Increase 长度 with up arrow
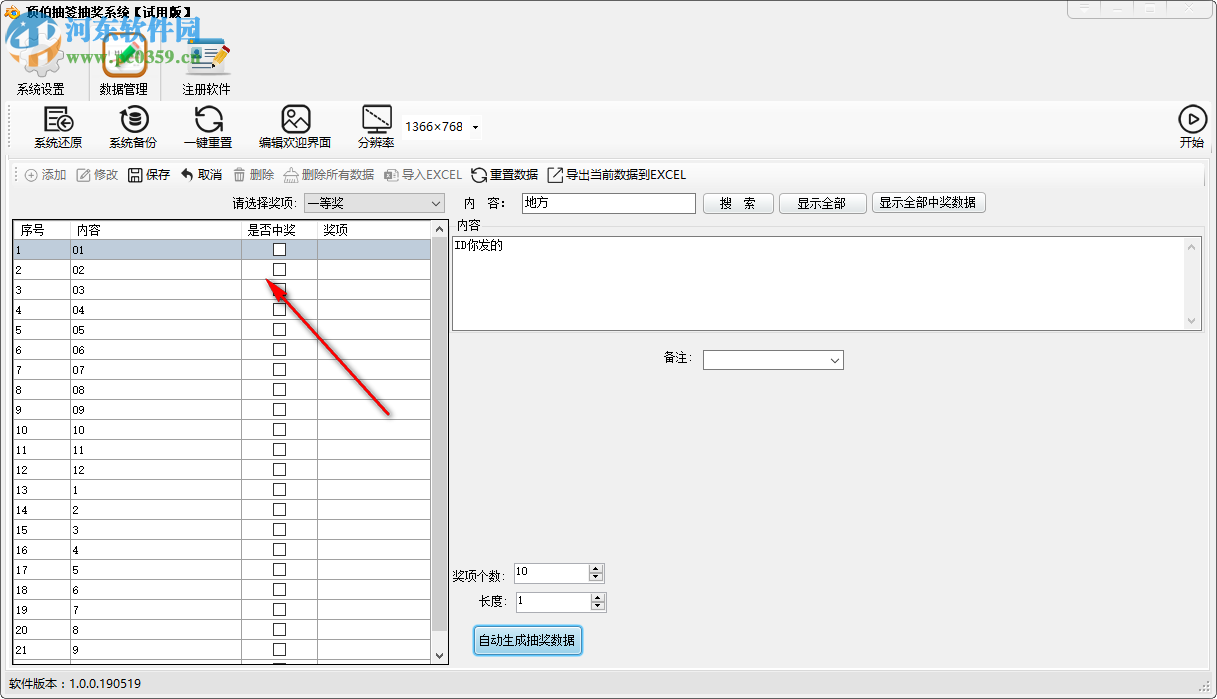The image size is (1217, 699). [598, 598]
